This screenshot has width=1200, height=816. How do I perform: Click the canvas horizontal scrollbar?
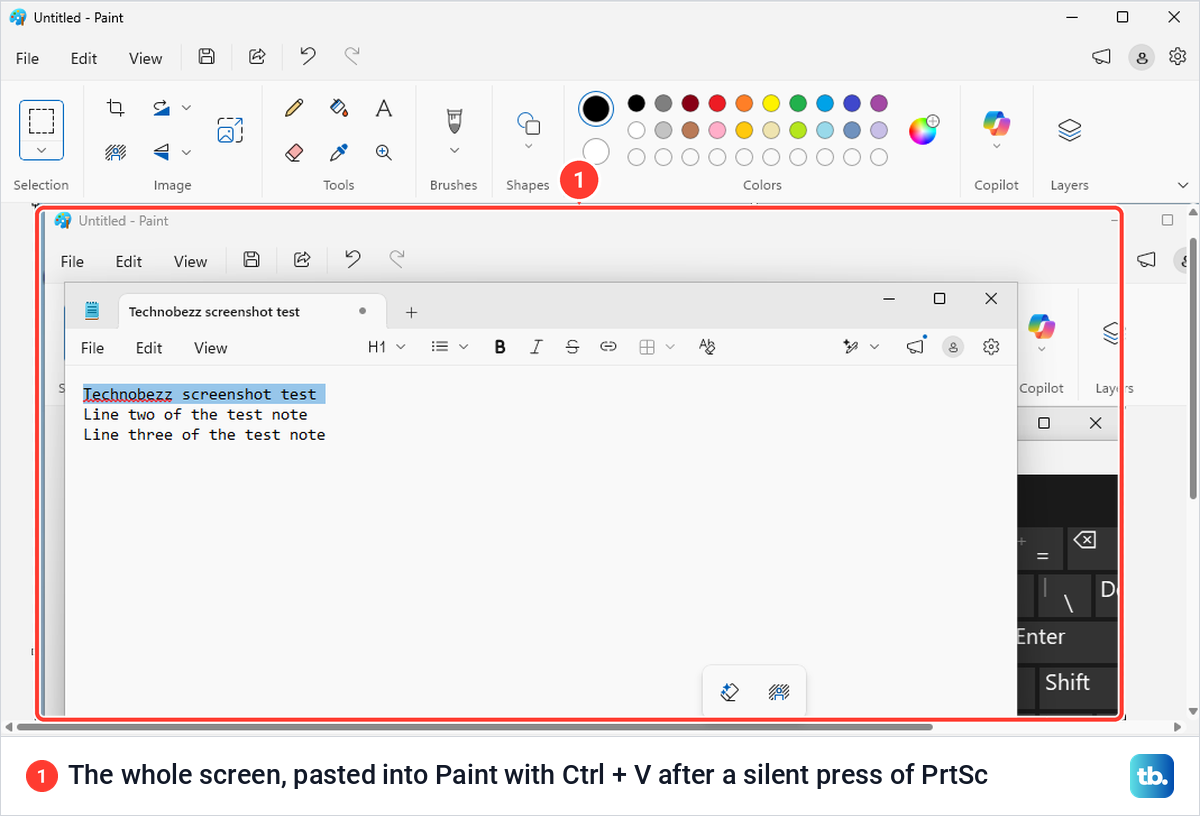[x=473, y=727]
